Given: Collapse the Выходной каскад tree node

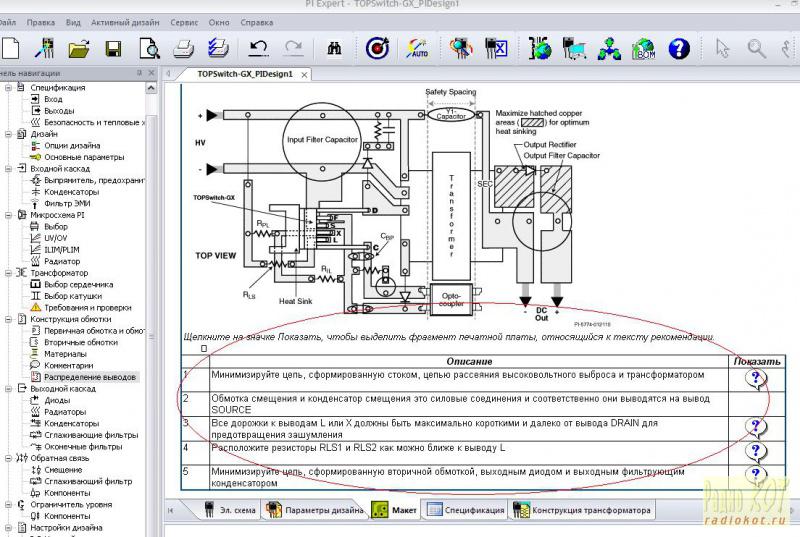Looking at the screenshot, I should pyautogui.click(x=9, y=388).
